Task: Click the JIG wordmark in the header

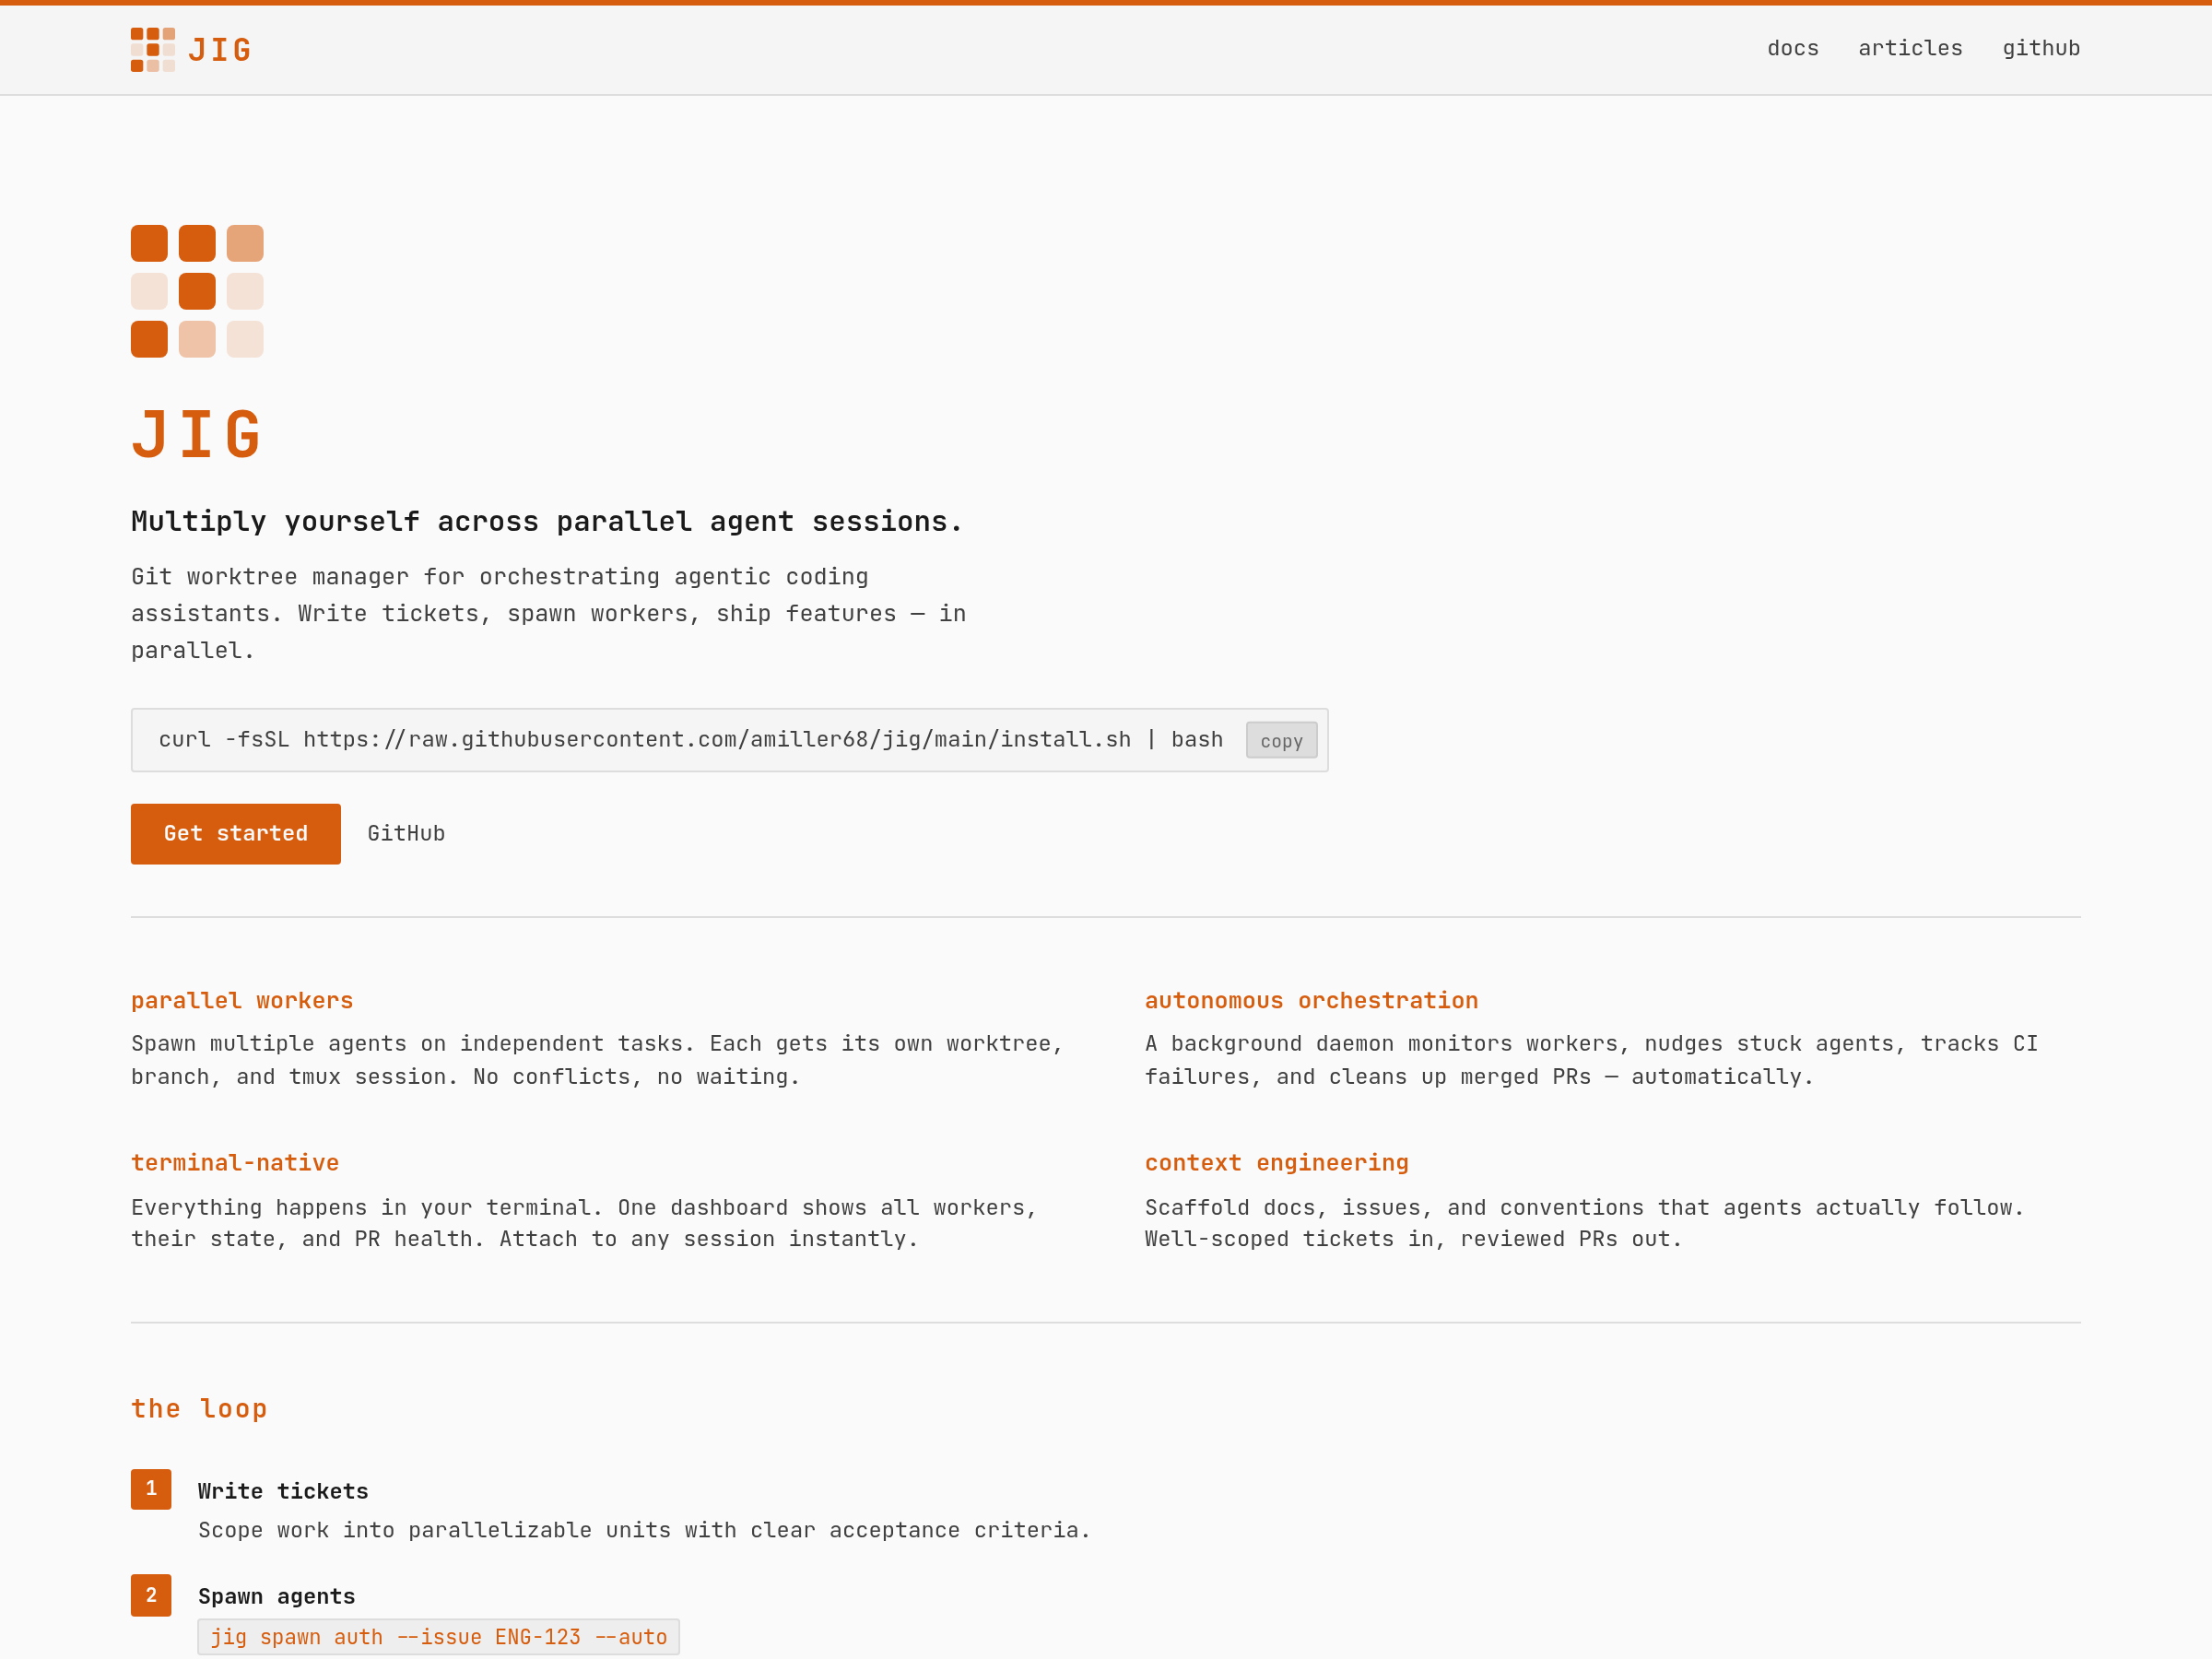Action: [220, 50]
